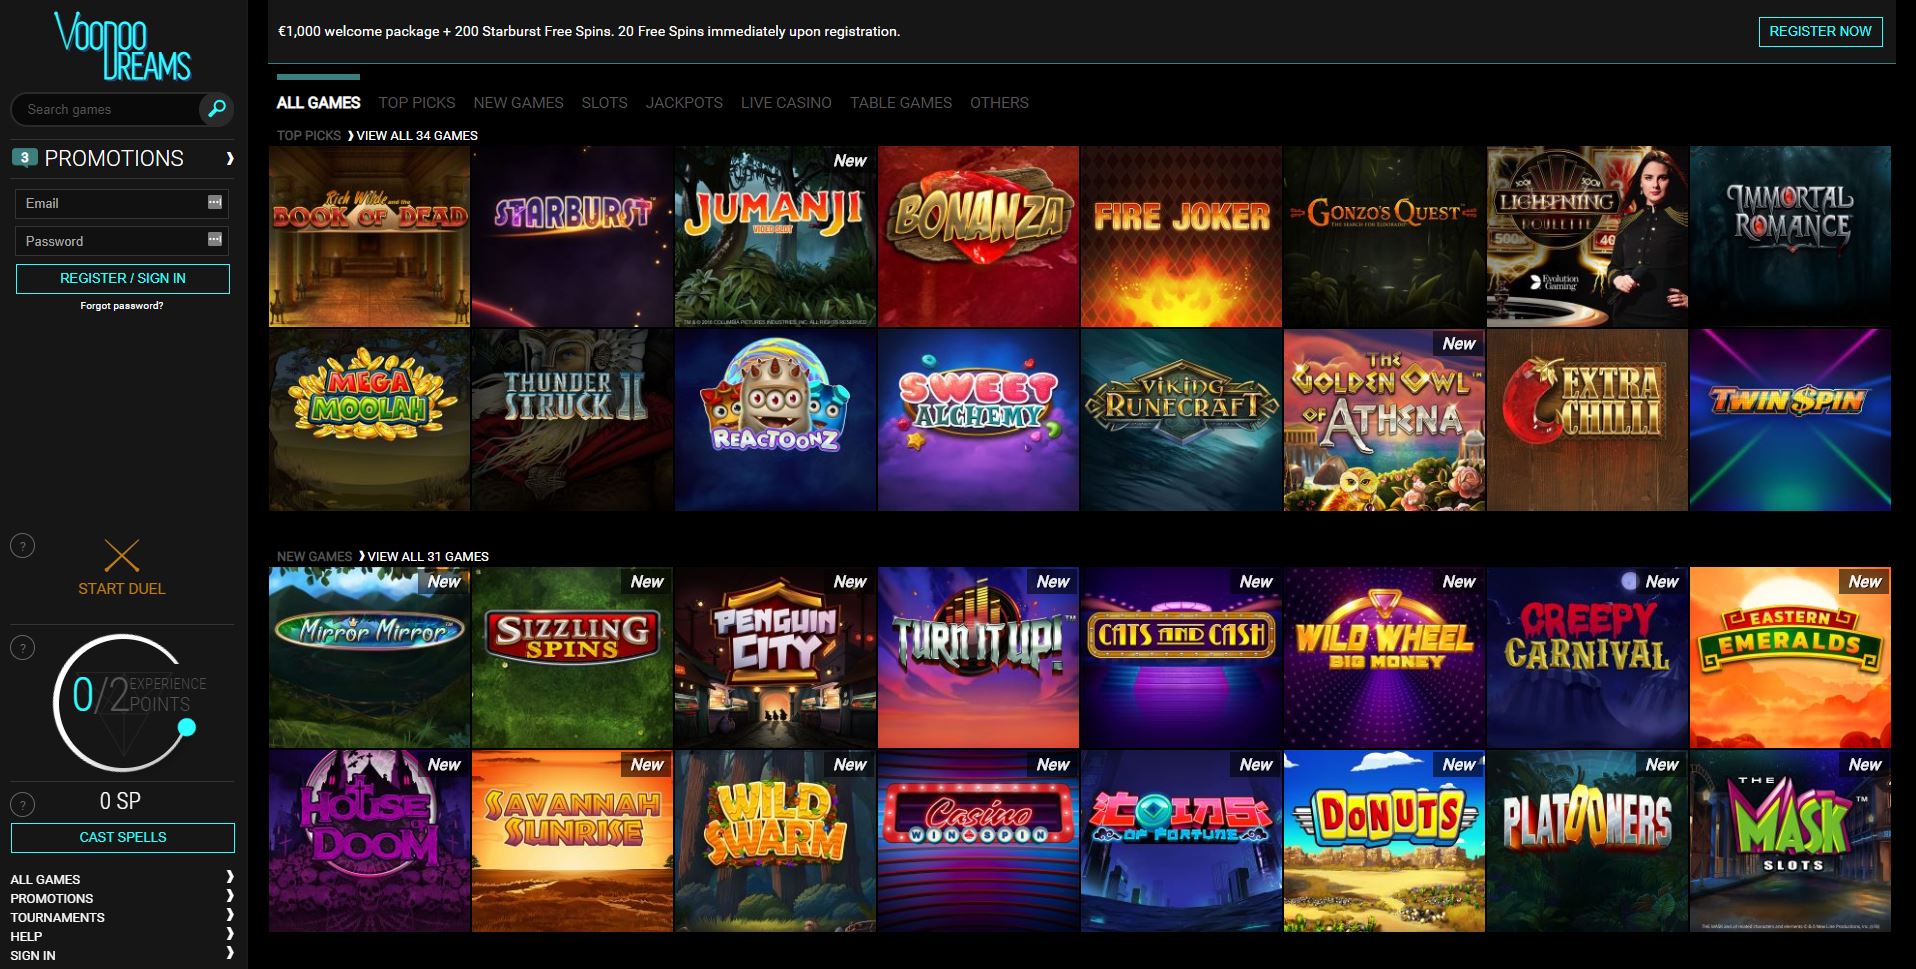Viewport: 1916px width, 969px height.
Task: Click the Register Now button
Action: click(1820, 31)
